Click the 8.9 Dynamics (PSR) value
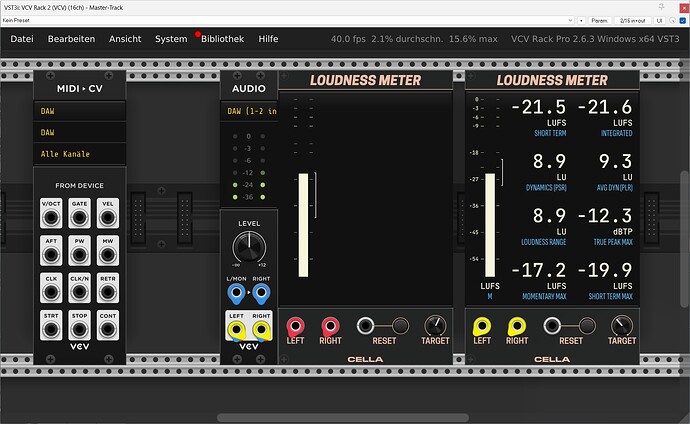 [x=549, y=161]
